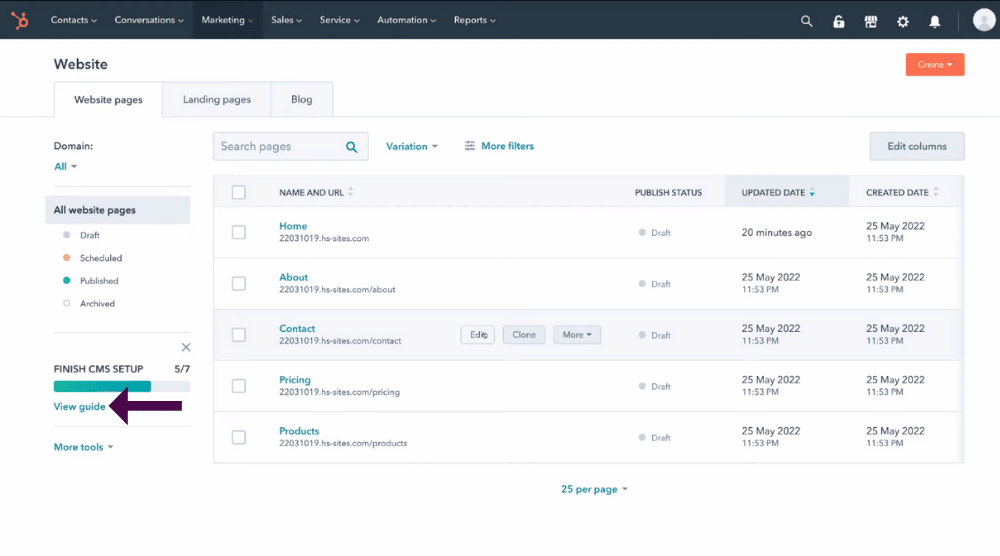The width and height of the screenshot is (1000, 556).
Task: Open the About page link
Action: point(293,277)
